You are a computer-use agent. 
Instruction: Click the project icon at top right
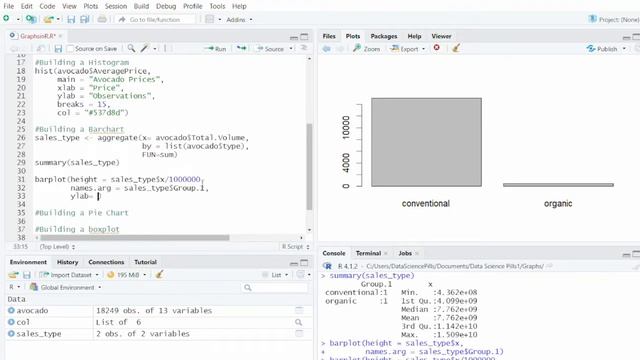pos(592,19)
